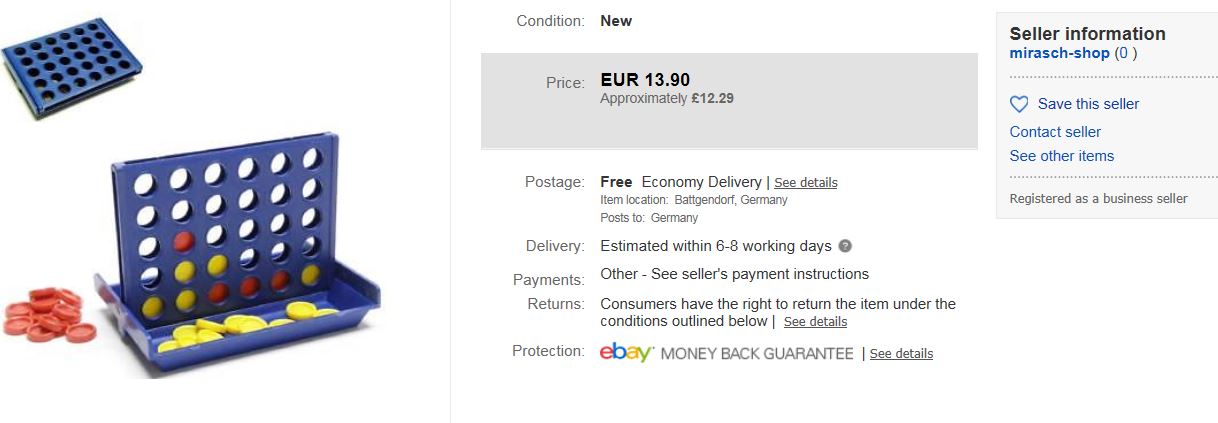The height and width of the screenshot is (423, 1218).
Task: Click MONEY BACK GUARANTEE text
Action: click(757, 354)
